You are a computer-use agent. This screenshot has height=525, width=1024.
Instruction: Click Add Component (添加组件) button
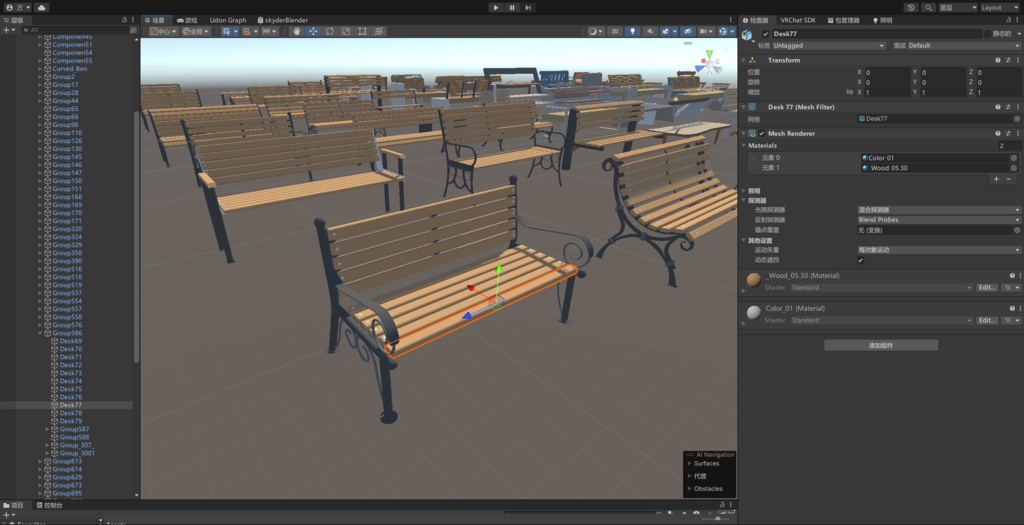tap(881, 345)
